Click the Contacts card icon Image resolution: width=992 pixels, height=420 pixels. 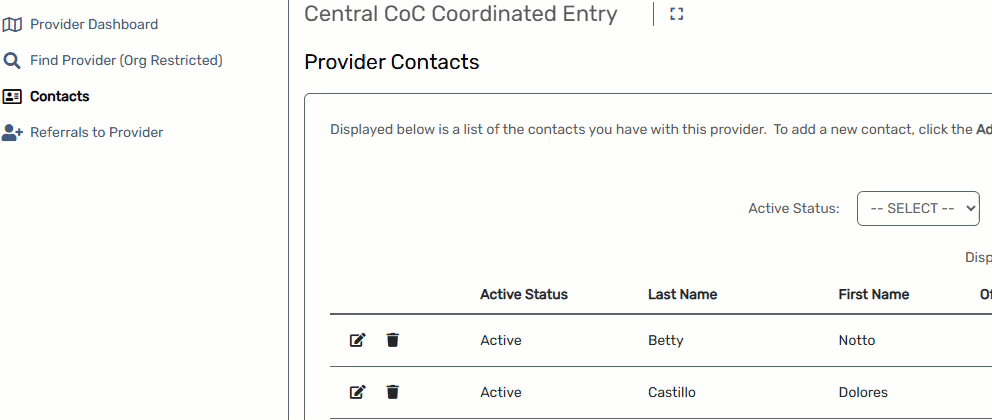pos(12,97)
